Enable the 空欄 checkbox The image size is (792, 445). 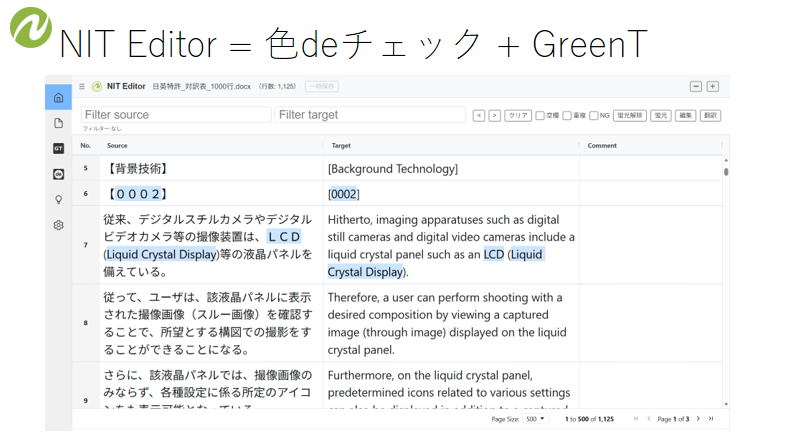540,116
